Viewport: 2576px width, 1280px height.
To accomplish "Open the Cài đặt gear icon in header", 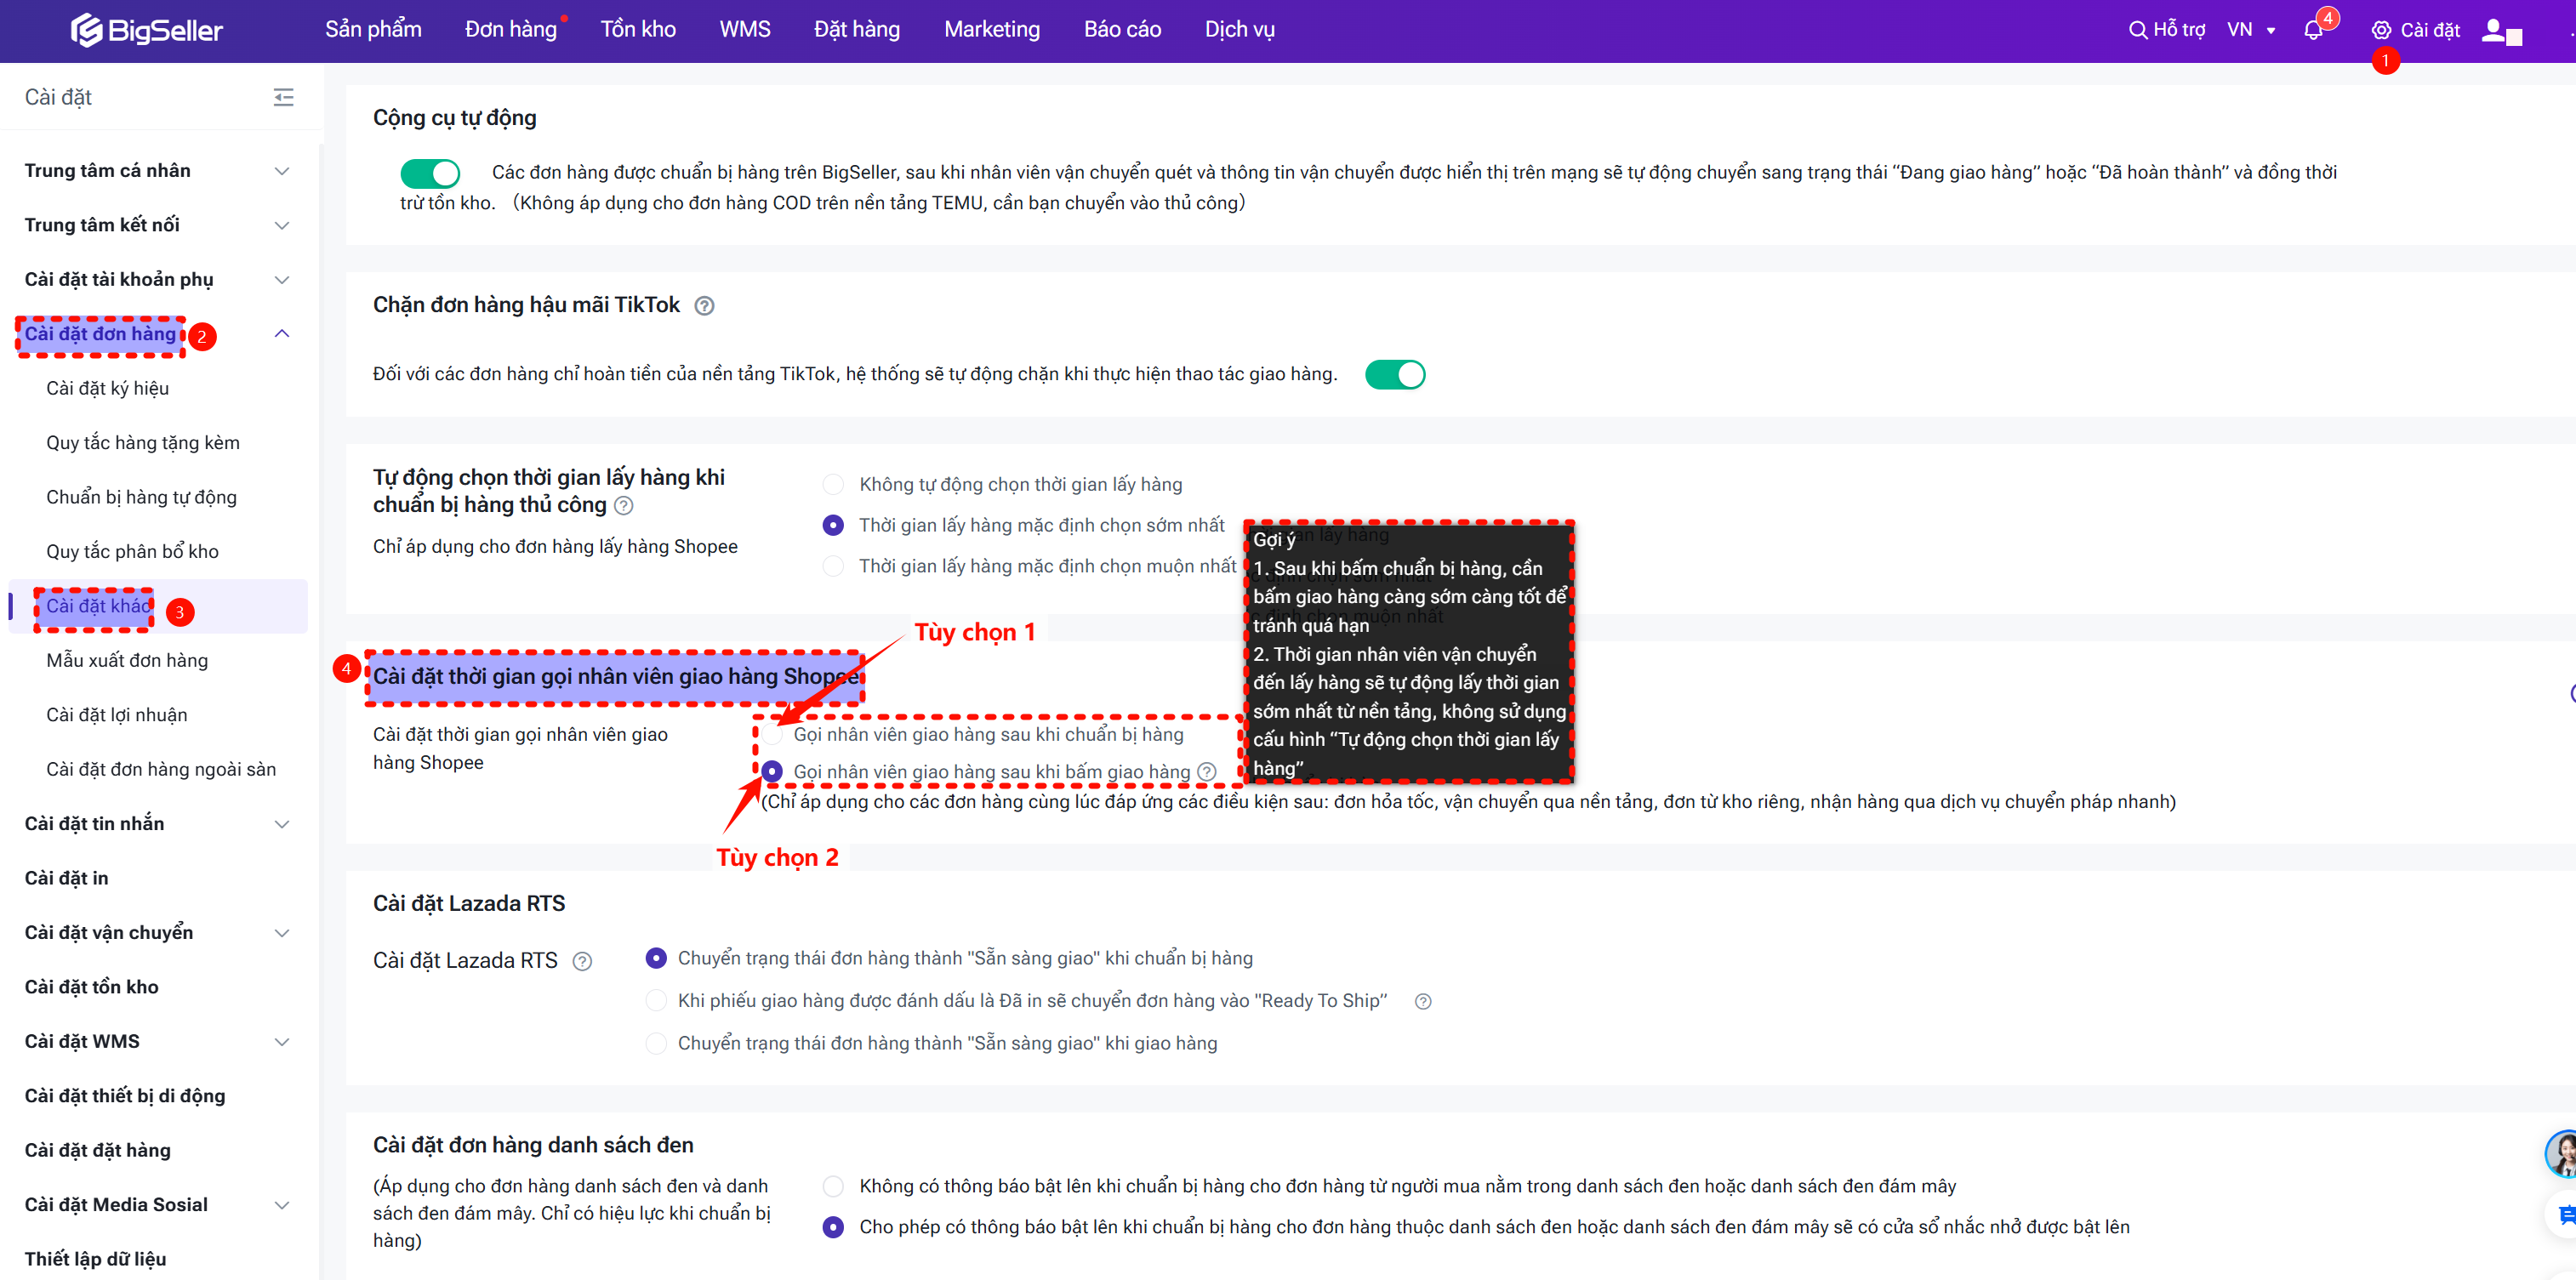I will point(2381,30).
